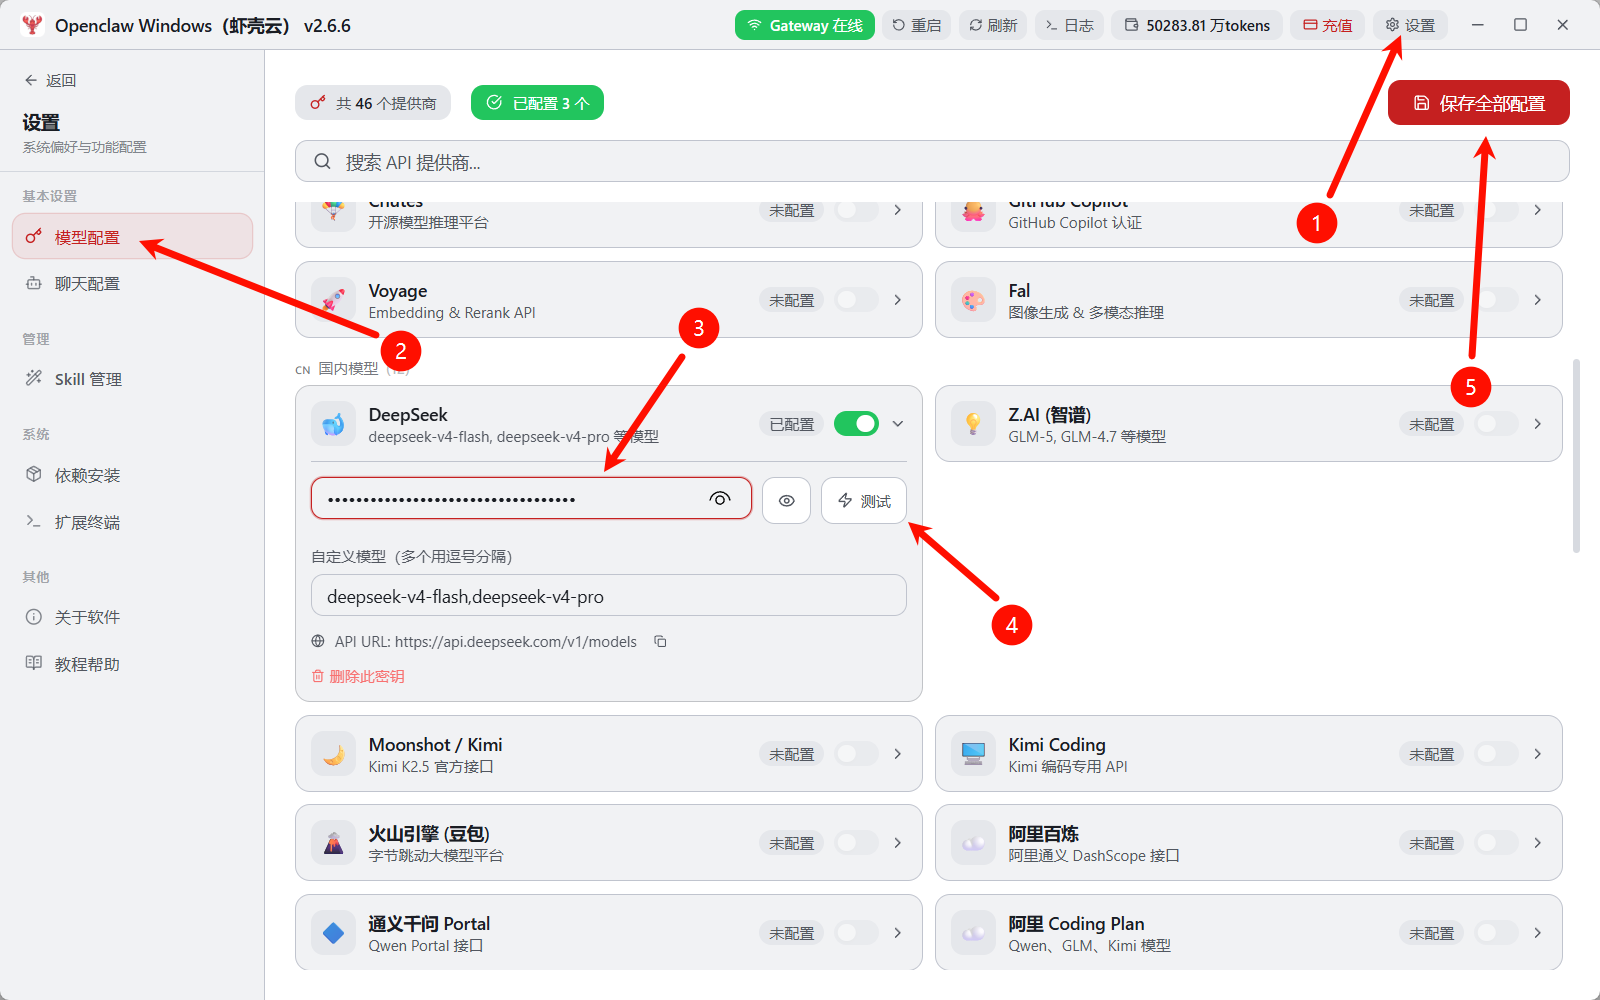Click 保存全部配置 button
1600x1000 pixels.
click(1478, 103)
